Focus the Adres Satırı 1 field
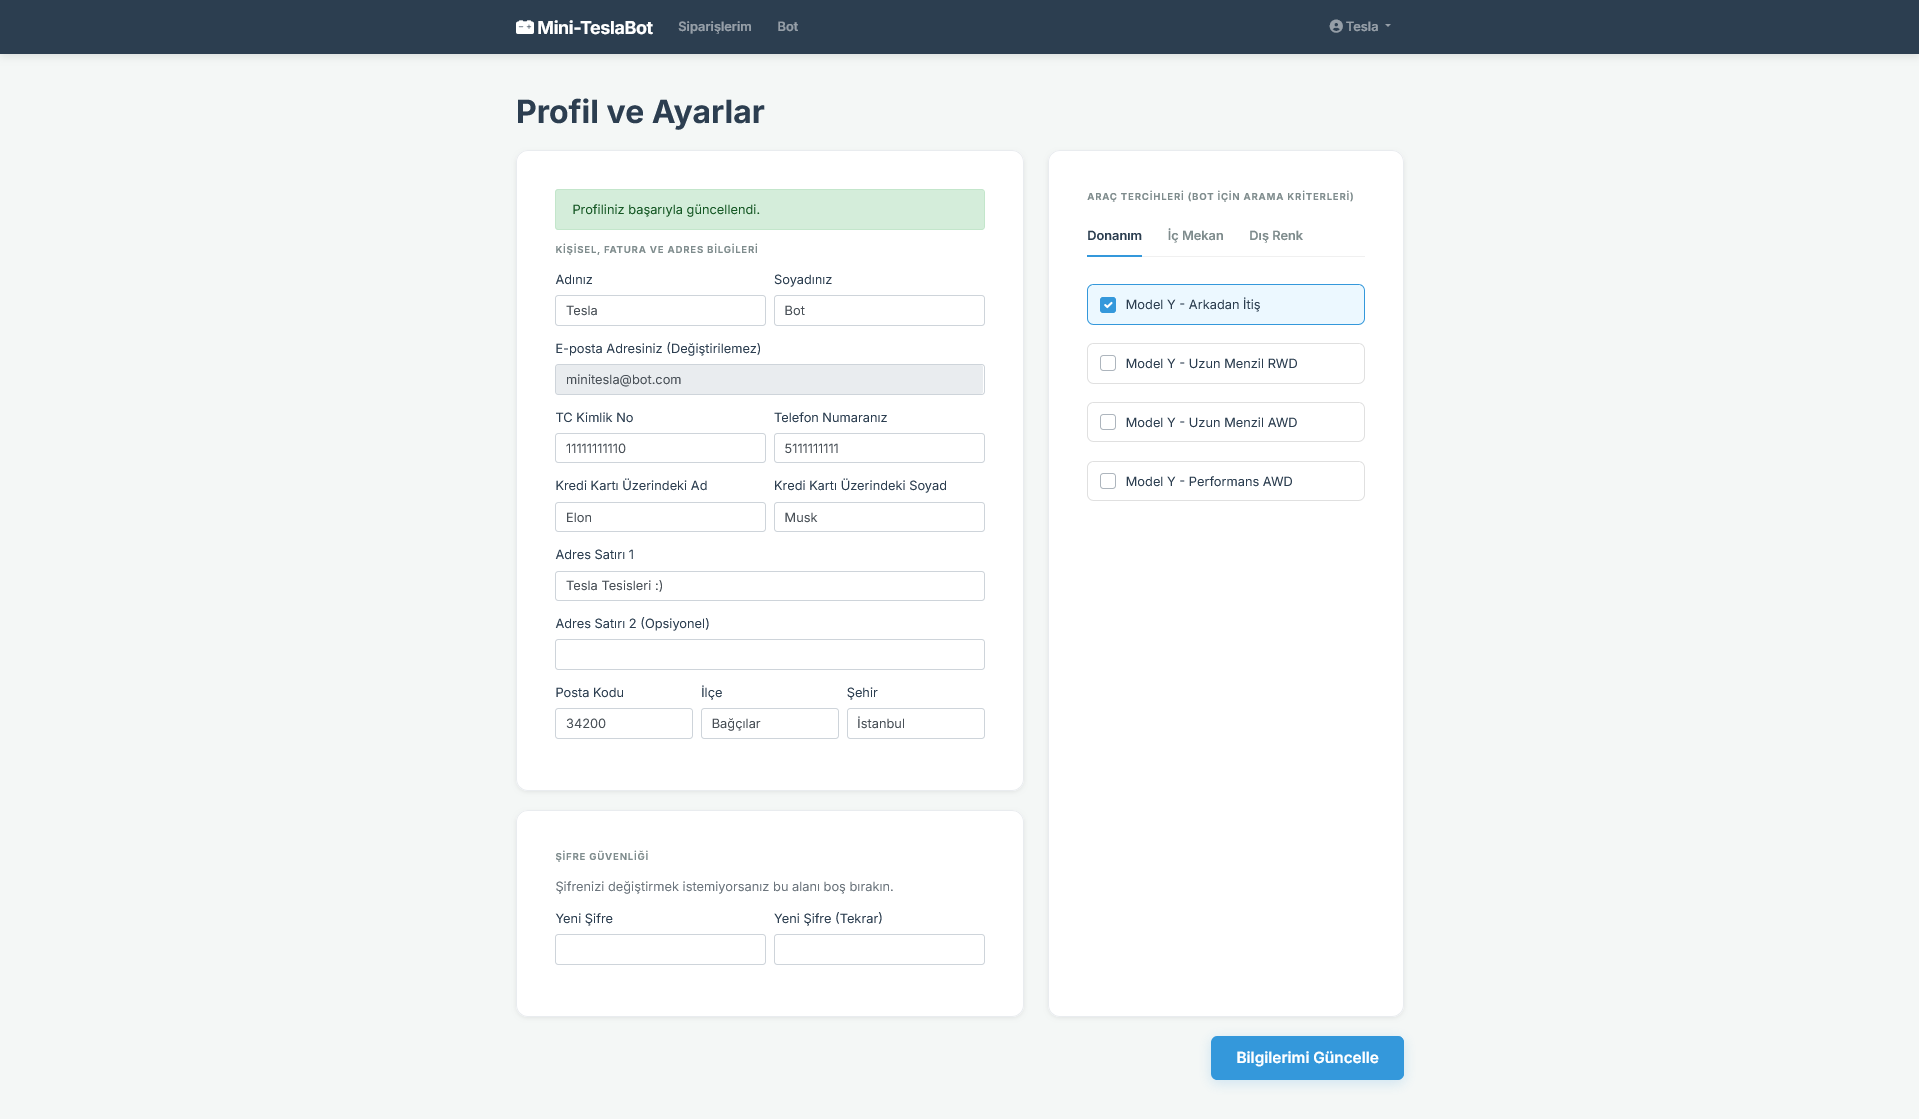The width and height of the screenshot is (1920, 1119). tap(770, 586)
